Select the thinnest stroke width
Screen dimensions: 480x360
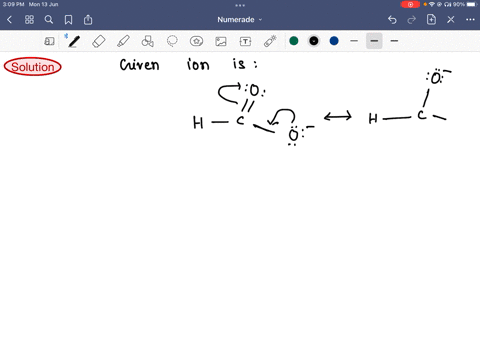click(x=354, y=41)
